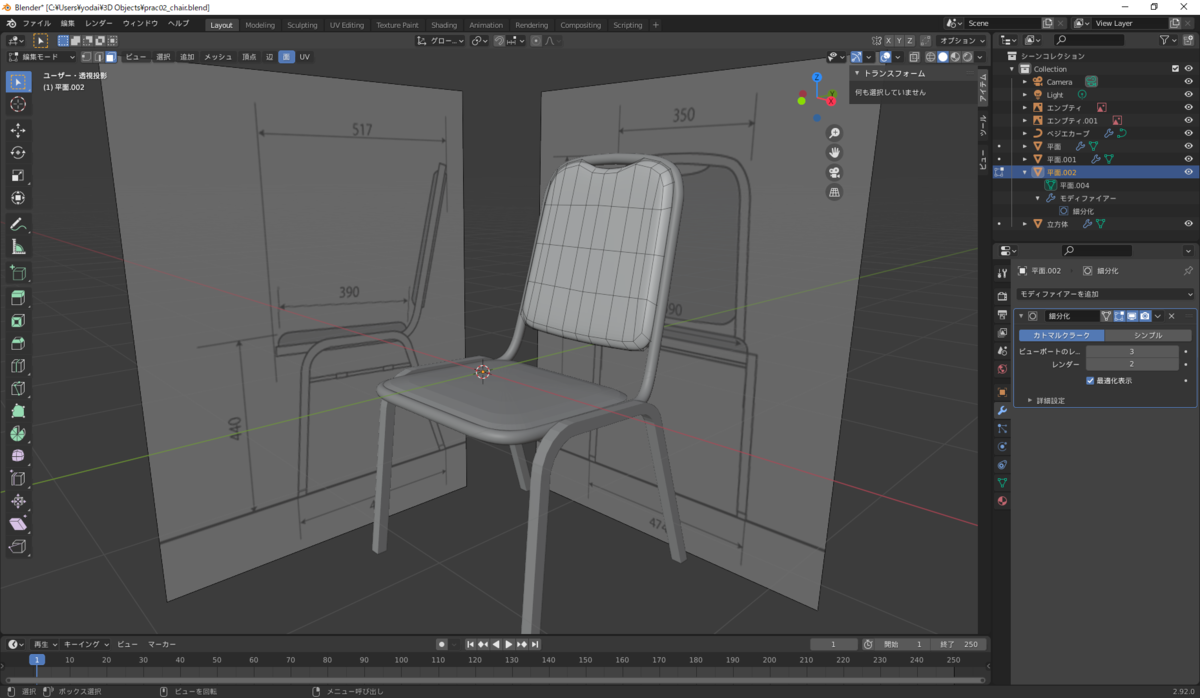Open the アイテム sidebar tab
This screenshot has width=1200, height=698.
coord(983,89)
